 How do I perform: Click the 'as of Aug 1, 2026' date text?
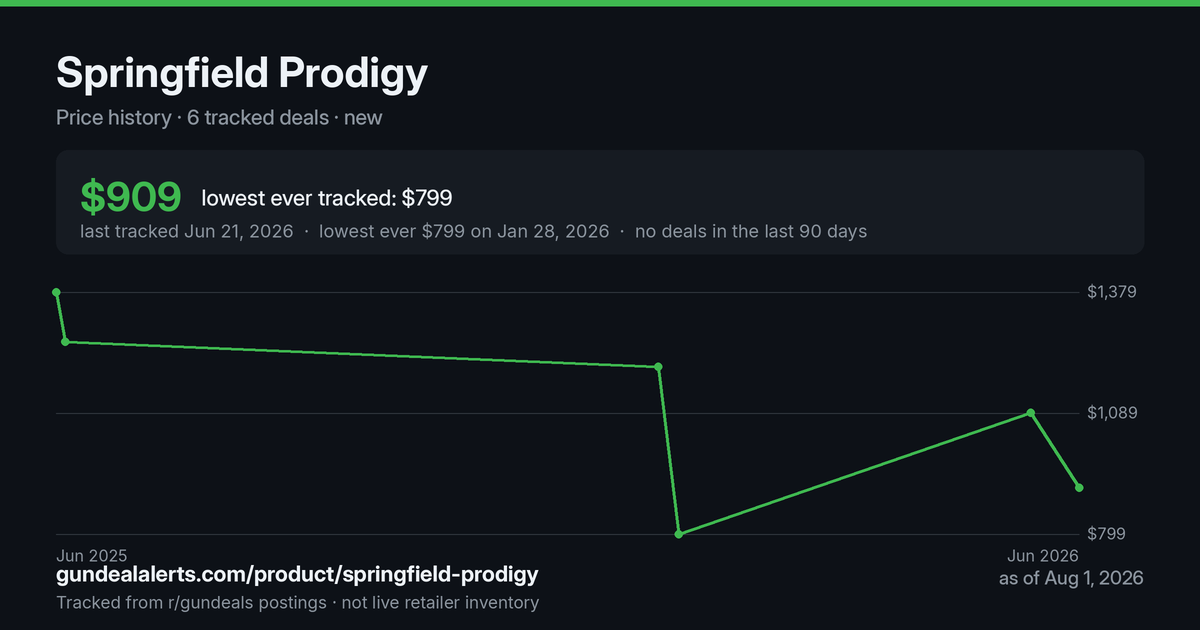pos(1071,578)
